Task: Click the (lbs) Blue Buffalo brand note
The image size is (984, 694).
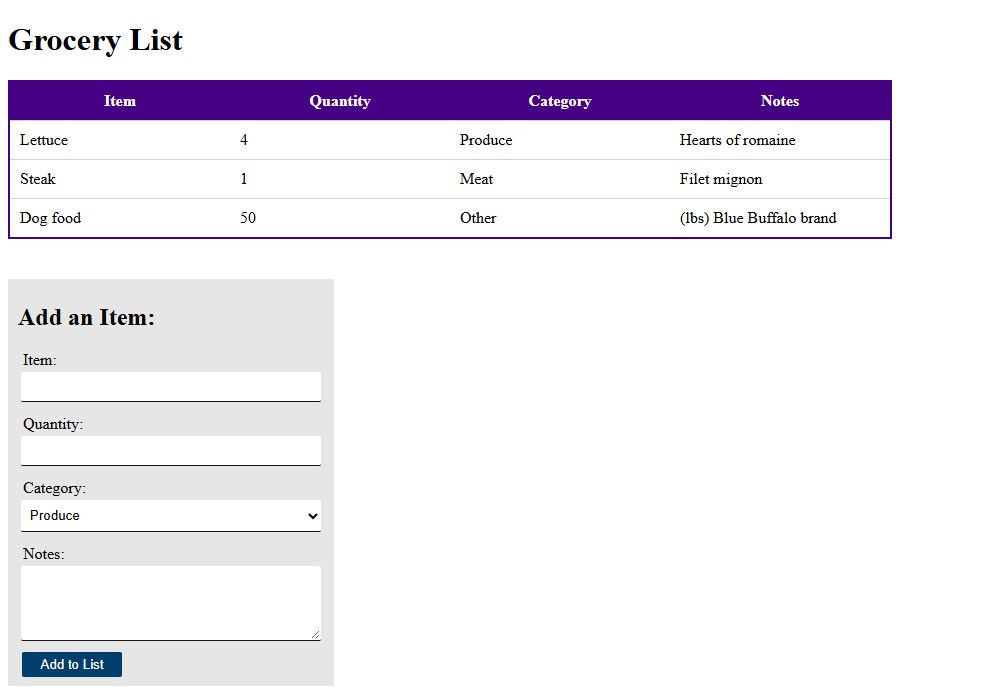Action: [780, 218]
